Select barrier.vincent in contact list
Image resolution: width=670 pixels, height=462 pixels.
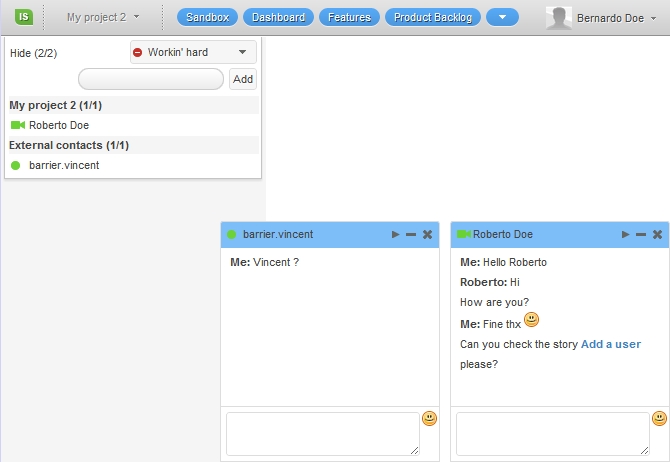point(64,165)
